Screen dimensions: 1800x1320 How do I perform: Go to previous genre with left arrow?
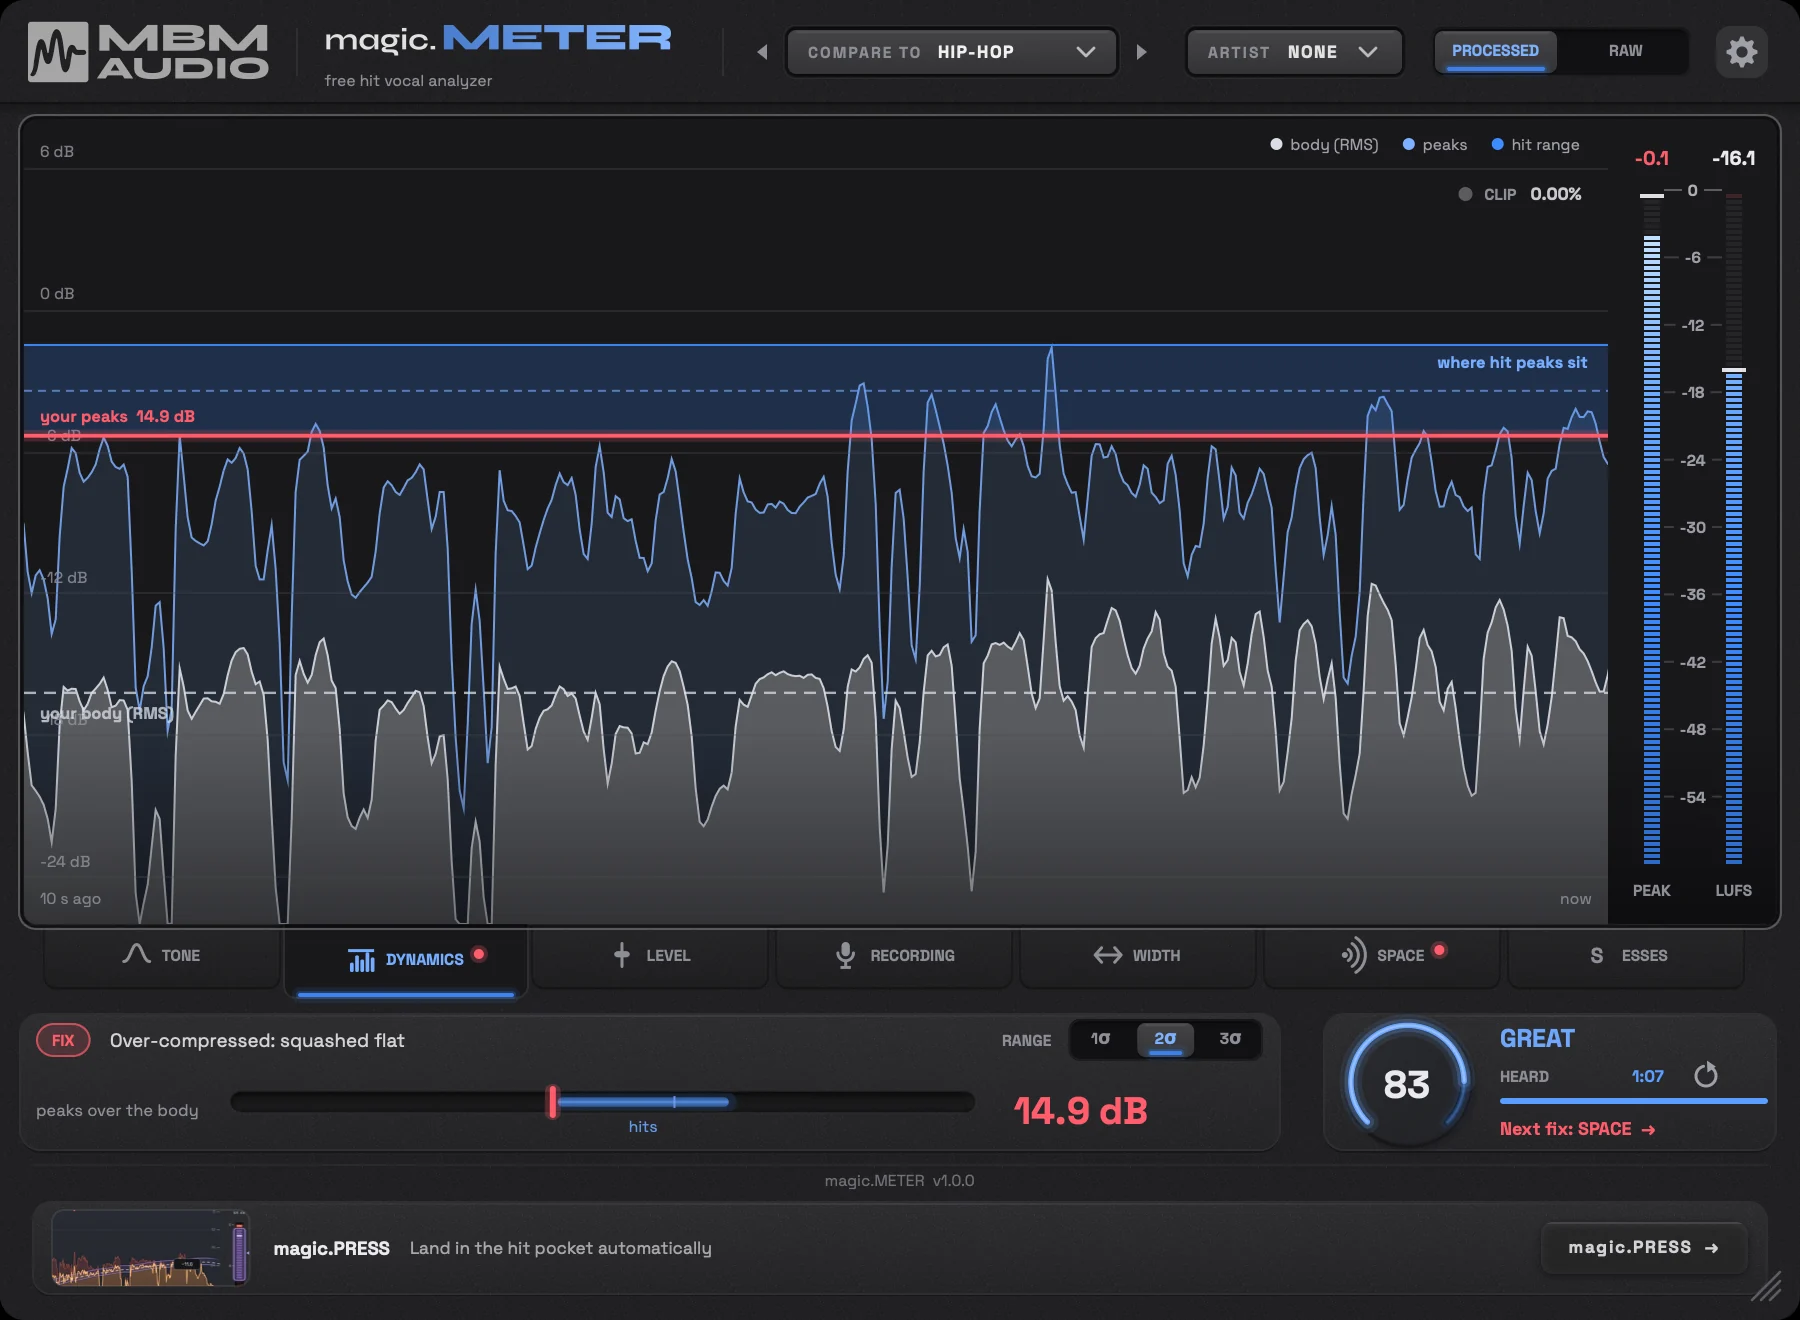pos(762,52)
